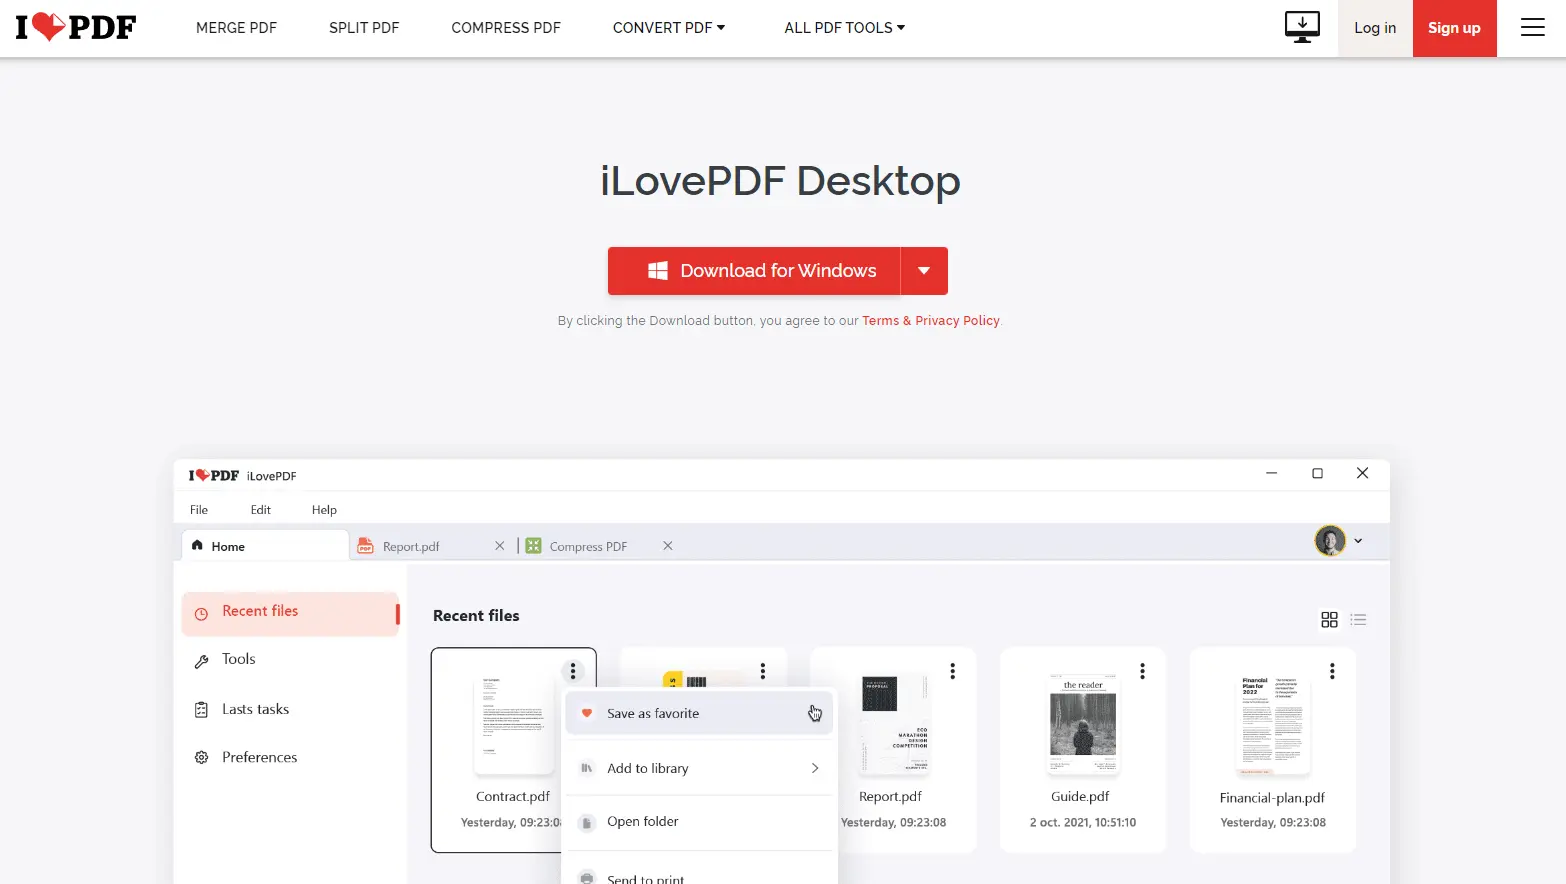Switch to grid view icon
Screen dimensions: 1566x884
click(x=1329, y=620)
